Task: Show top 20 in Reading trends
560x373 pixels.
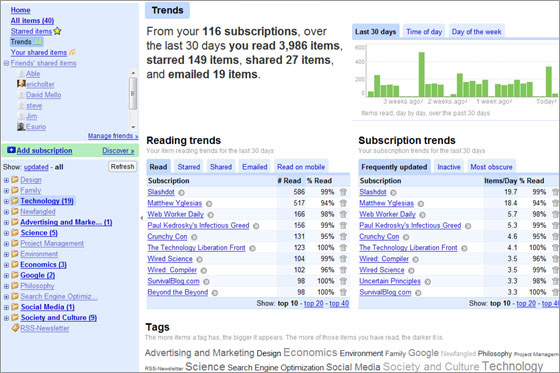Action: click(314, 303)
